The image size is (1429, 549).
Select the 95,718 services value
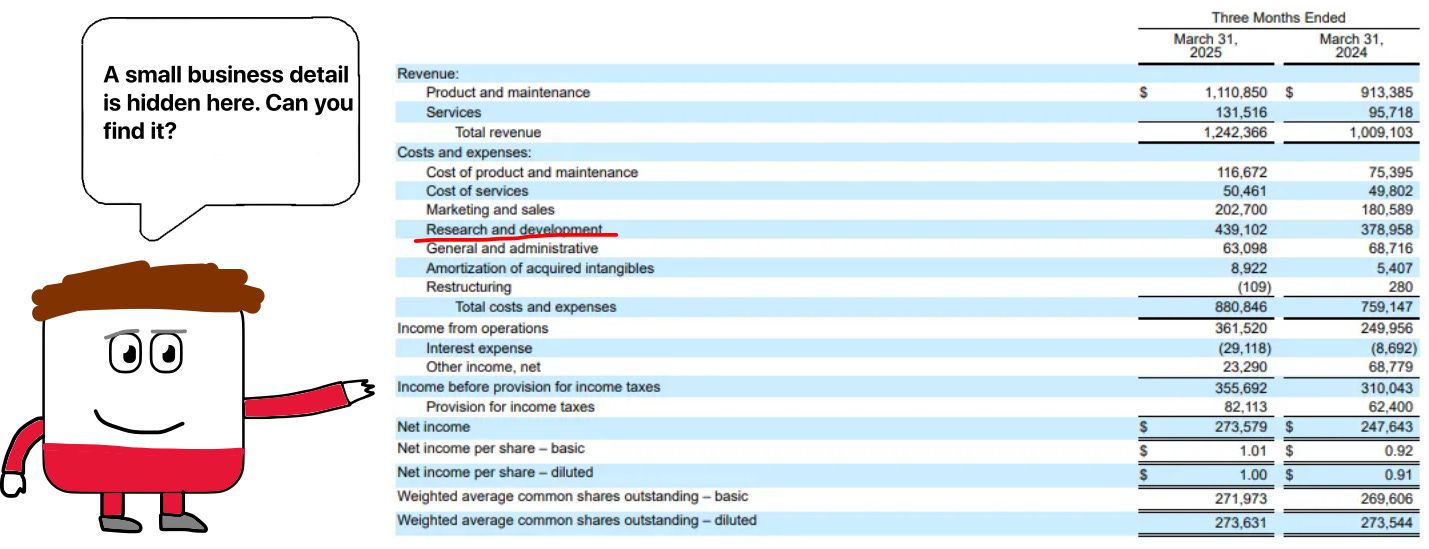tap(1389, 112)
